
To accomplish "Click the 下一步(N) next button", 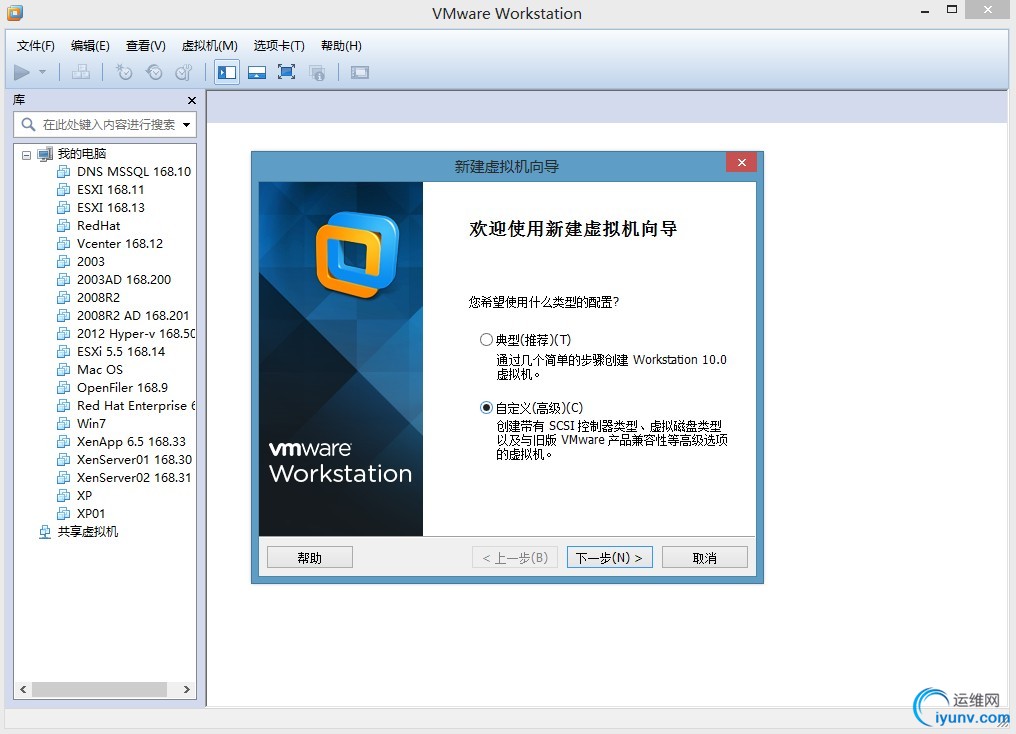I will tap(610, 558).
